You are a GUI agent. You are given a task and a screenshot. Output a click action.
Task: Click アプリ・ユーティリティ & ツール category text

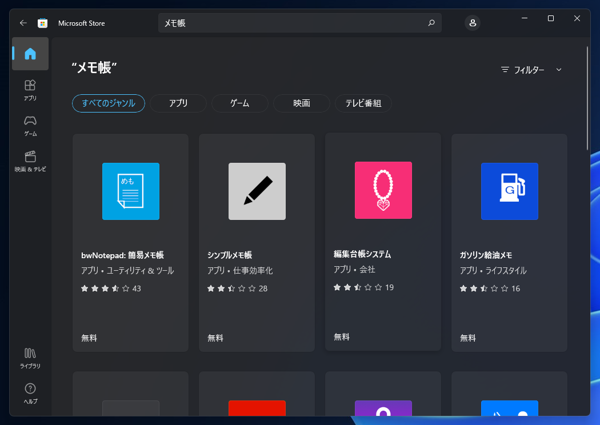click(x=127, y=270)
